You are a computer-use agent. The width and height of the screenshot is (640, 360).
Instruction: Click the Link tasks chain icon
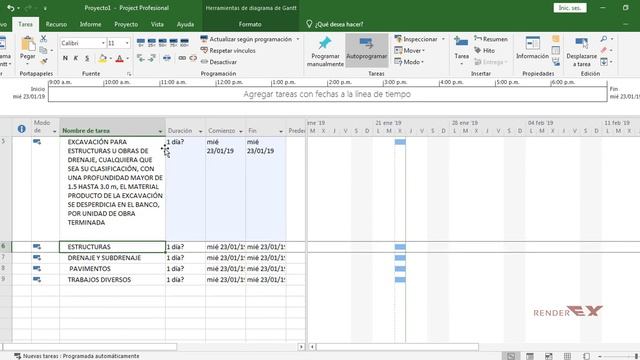182,58
